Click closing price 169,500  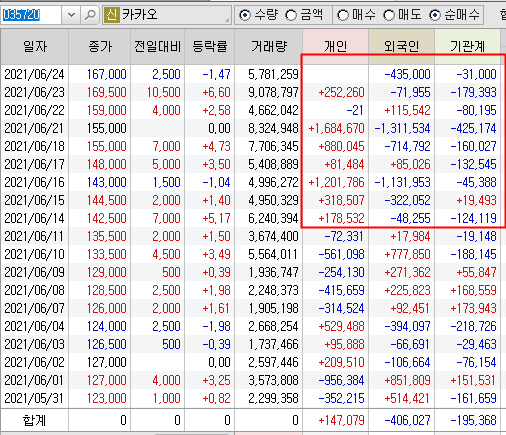pyautogui.click(x=107, y=92)
